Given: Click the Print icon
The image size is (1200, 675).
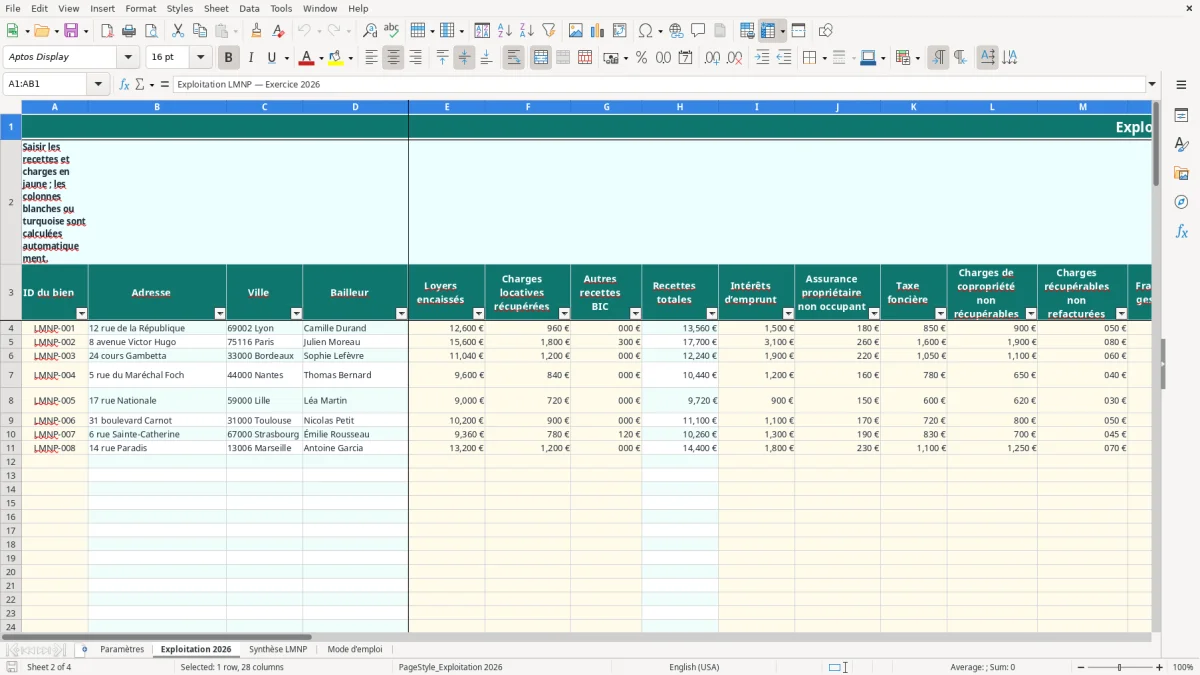Looking at the screenshot, I should (x=129, y=31).
